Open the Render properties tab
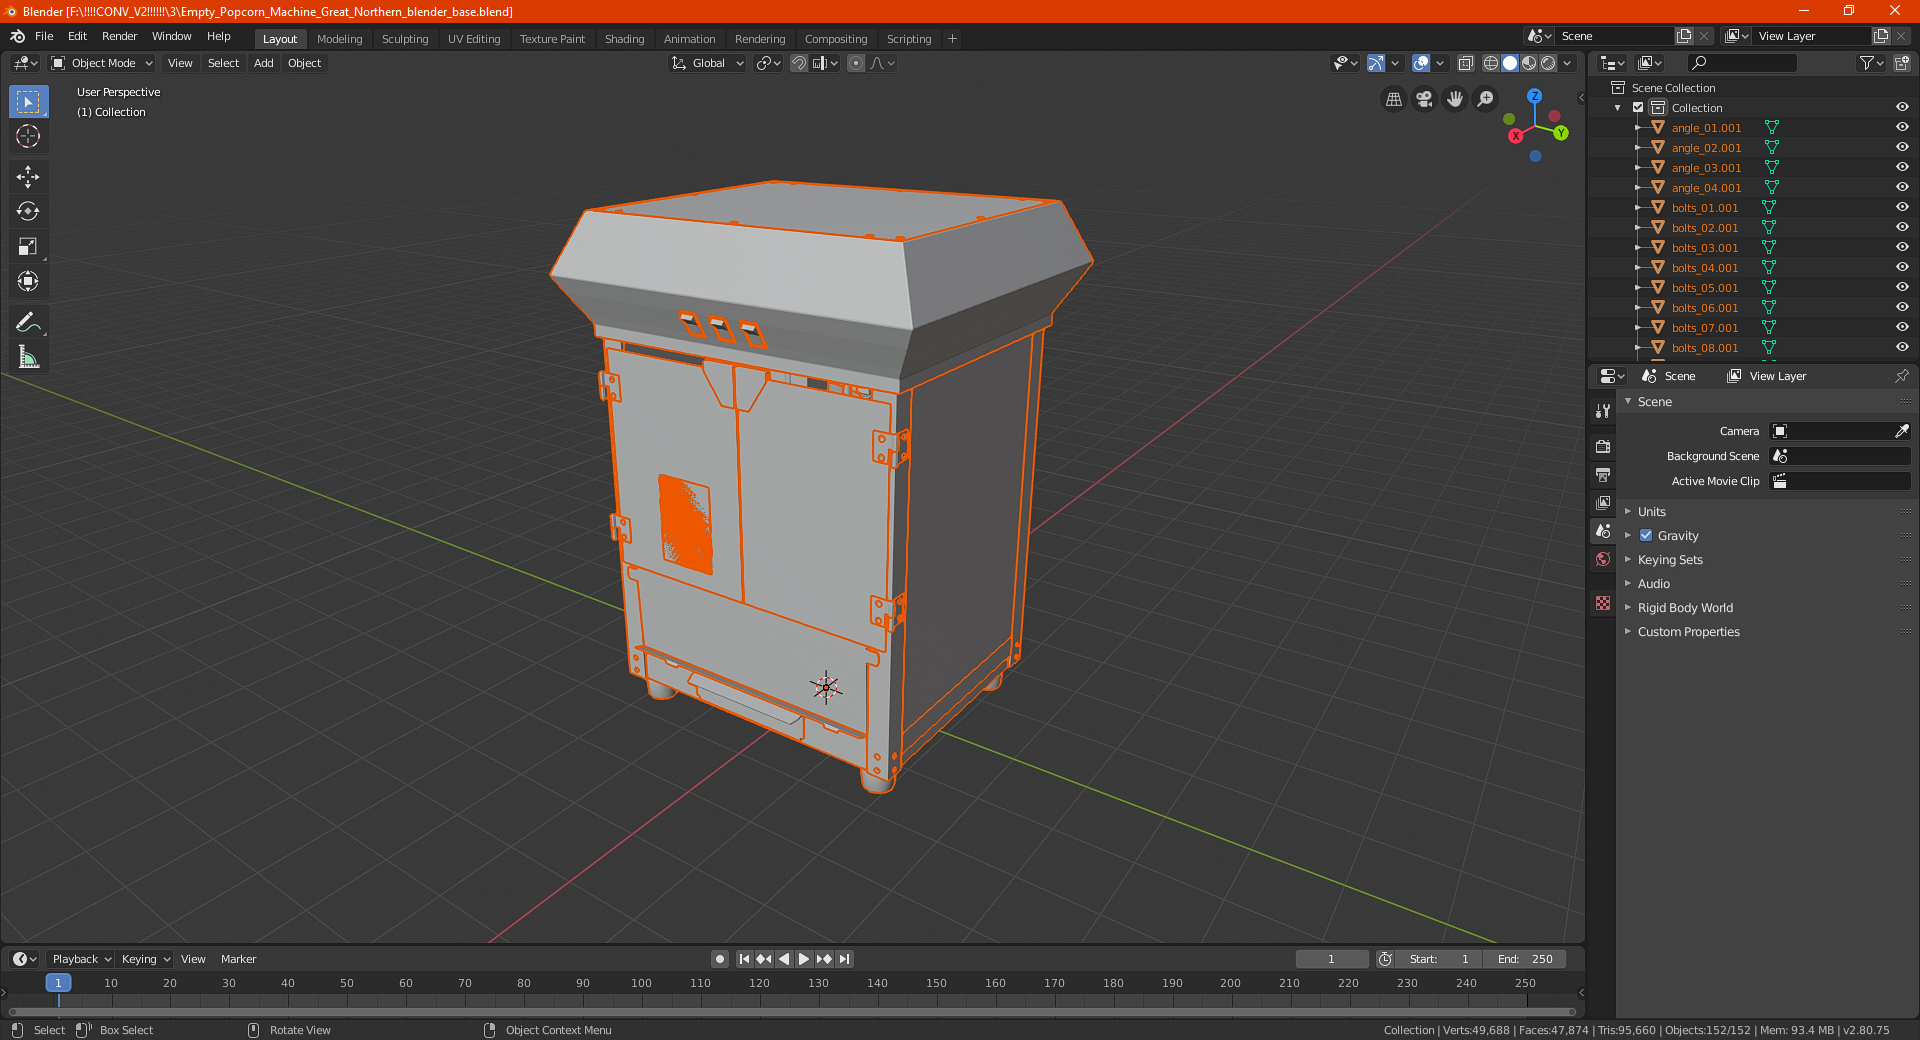The width and height of the screenshot is (1920, 1040). (1603, 446)
